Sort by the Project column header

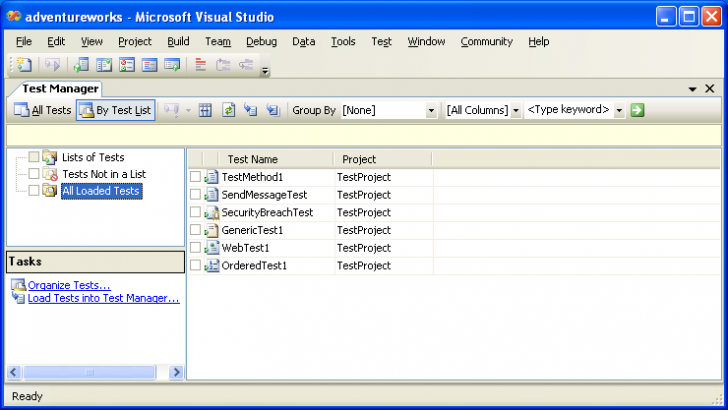[383, 159]
